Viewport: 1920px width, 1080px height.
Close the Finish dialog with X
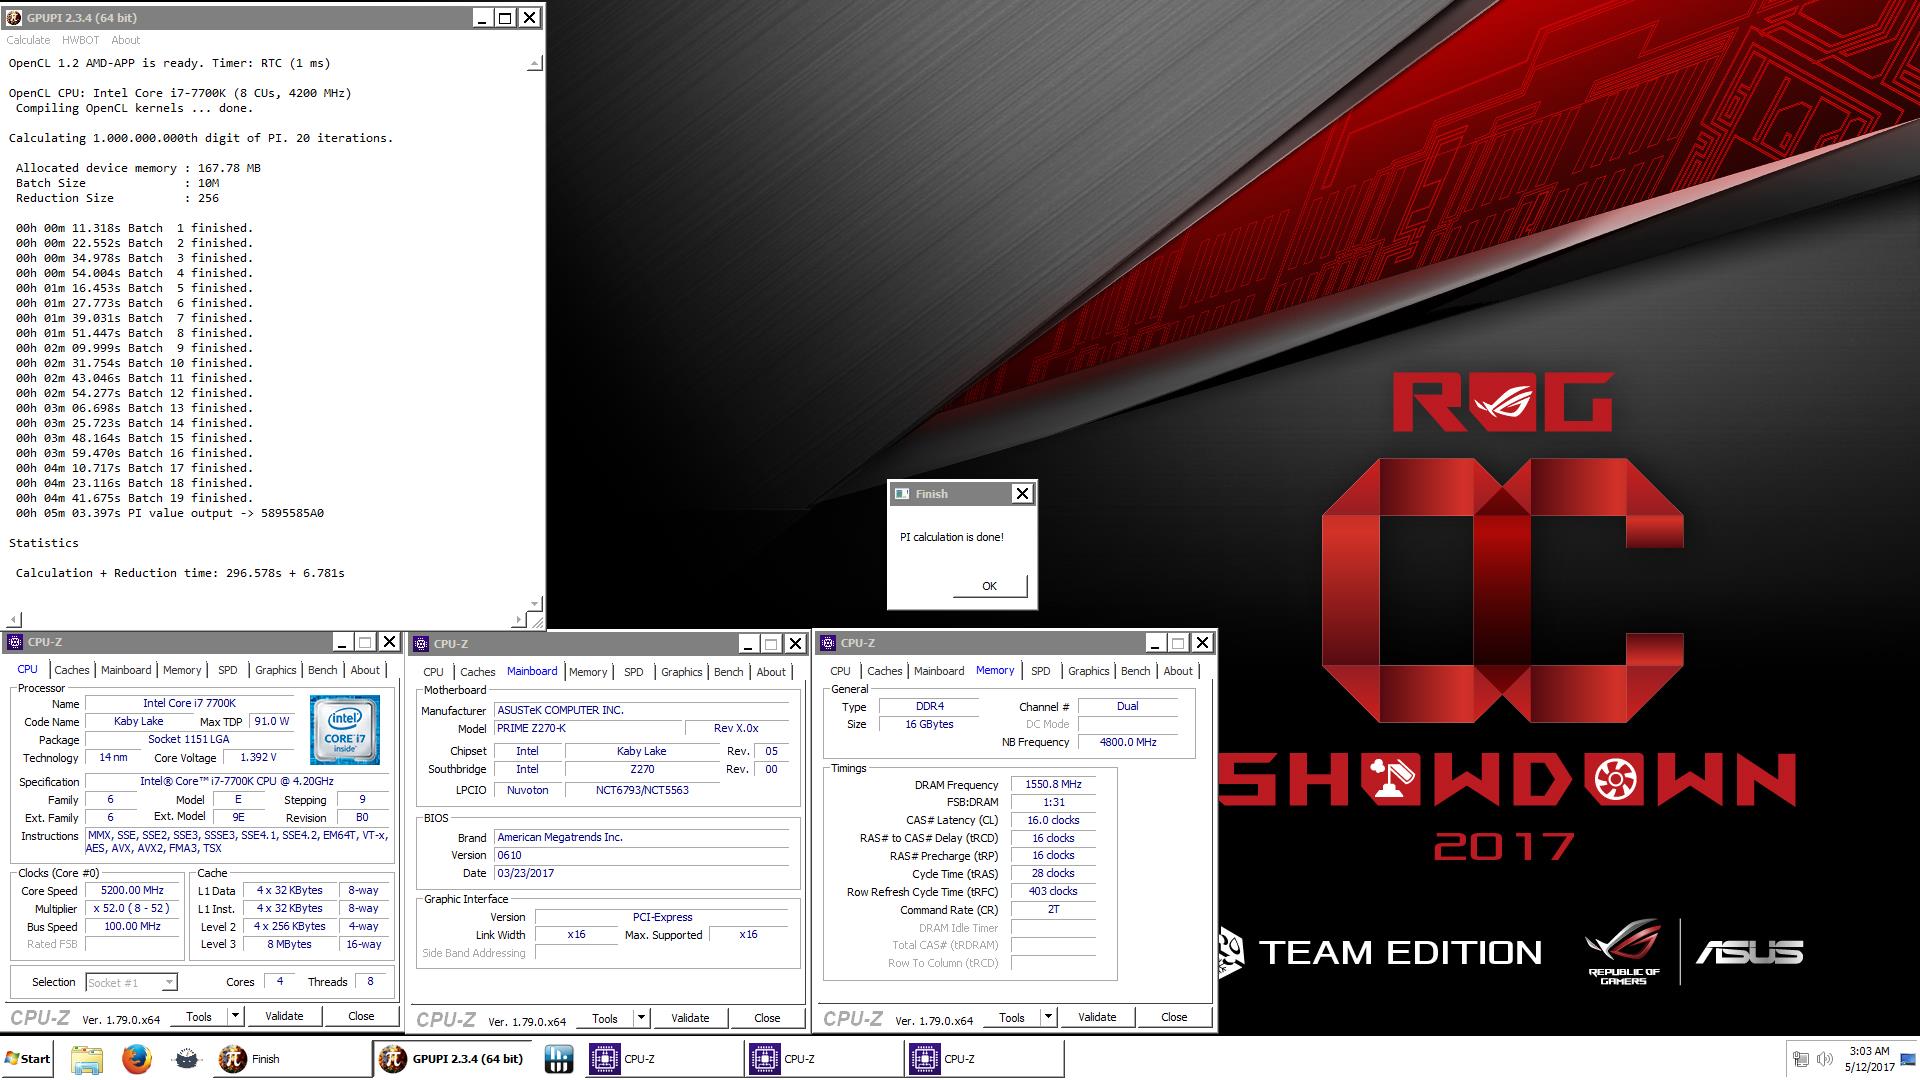(x=1022, y=493)
